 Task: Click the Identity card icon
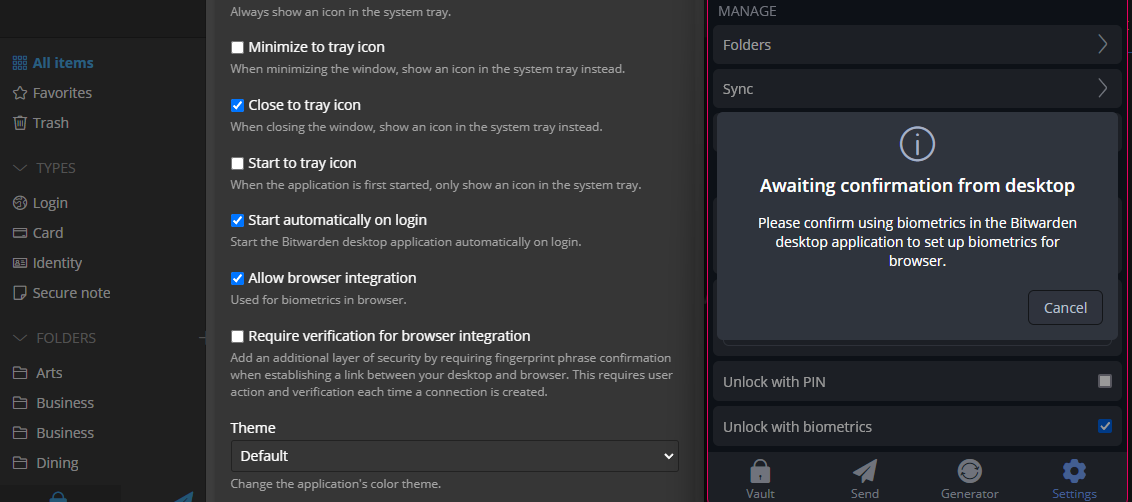[x=20, y=263]
